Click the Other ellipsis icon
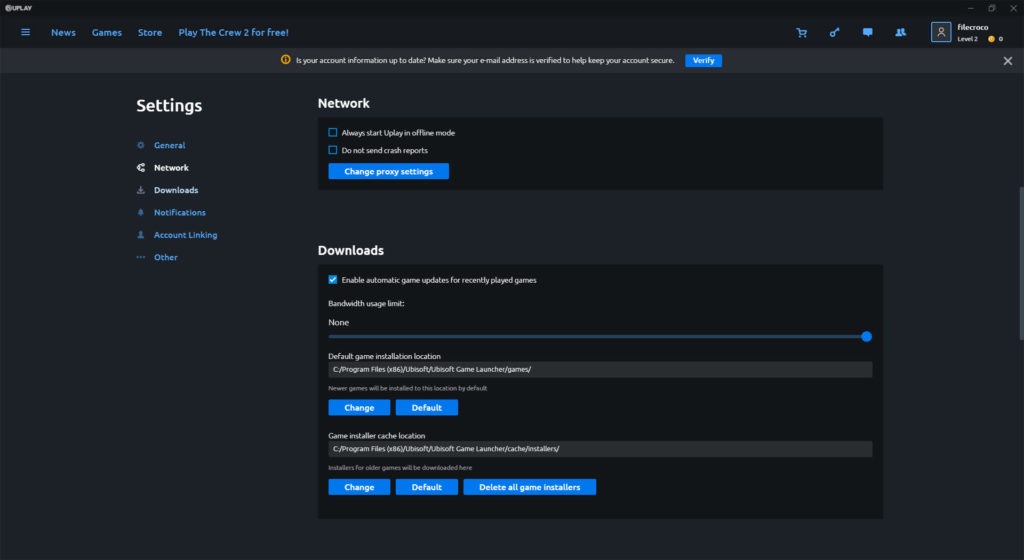The image size is (1024, 560). 140,257
